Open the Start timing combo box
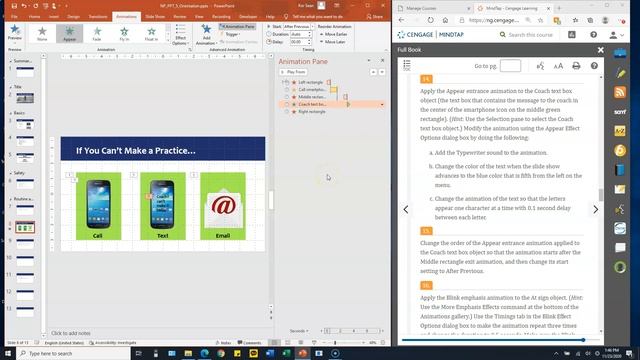This screenshot has width=640, height=360. [x=299, y=27]
